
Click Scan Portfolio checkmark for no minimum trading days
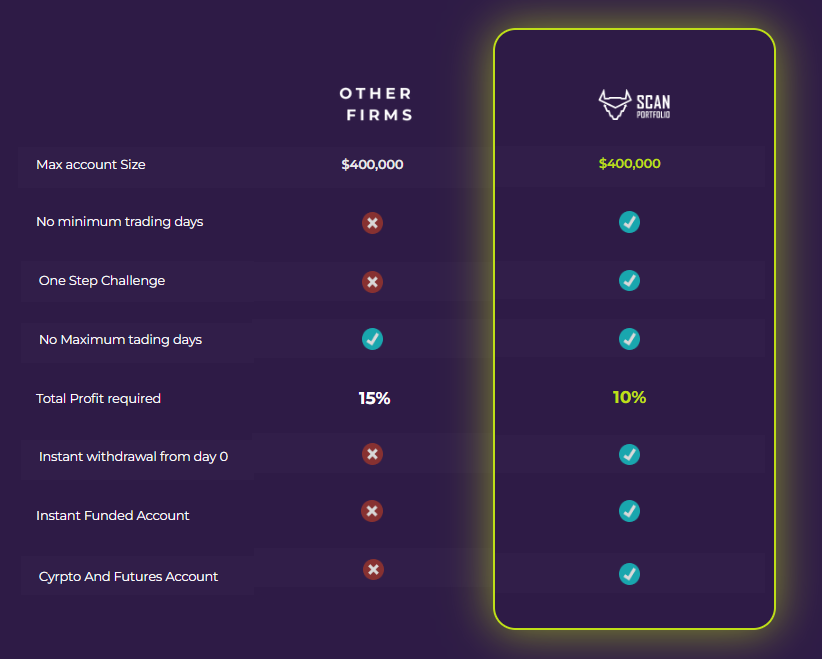tap(629, 222)
